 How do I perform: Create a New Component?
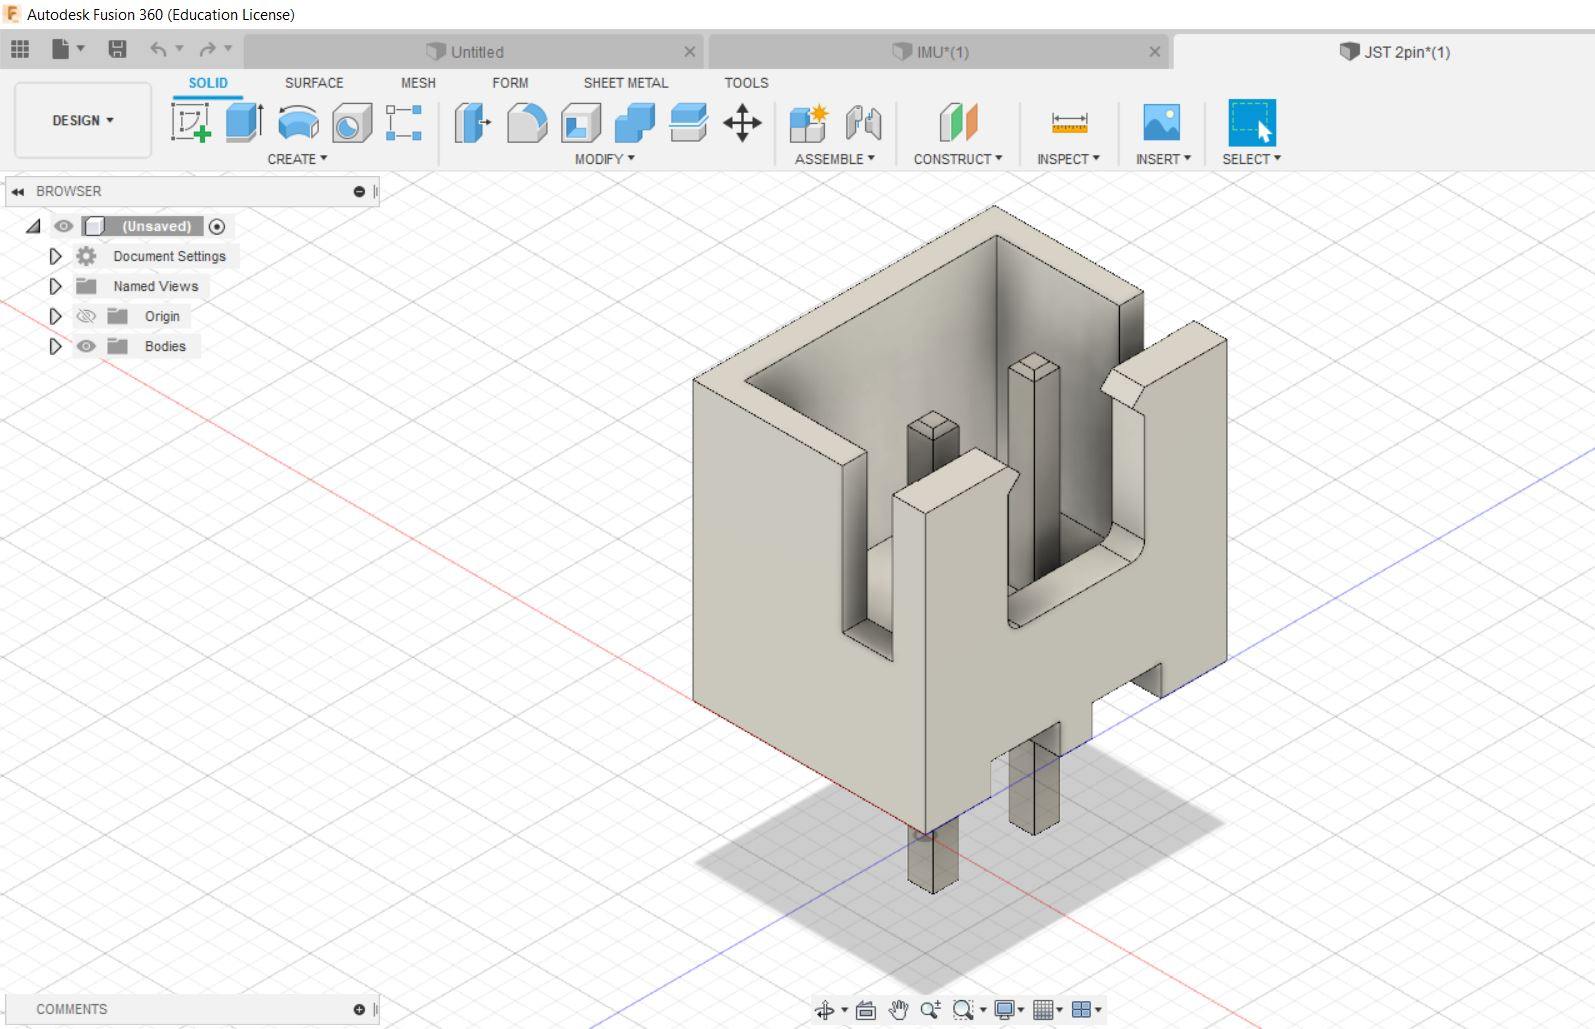(808, 123)
